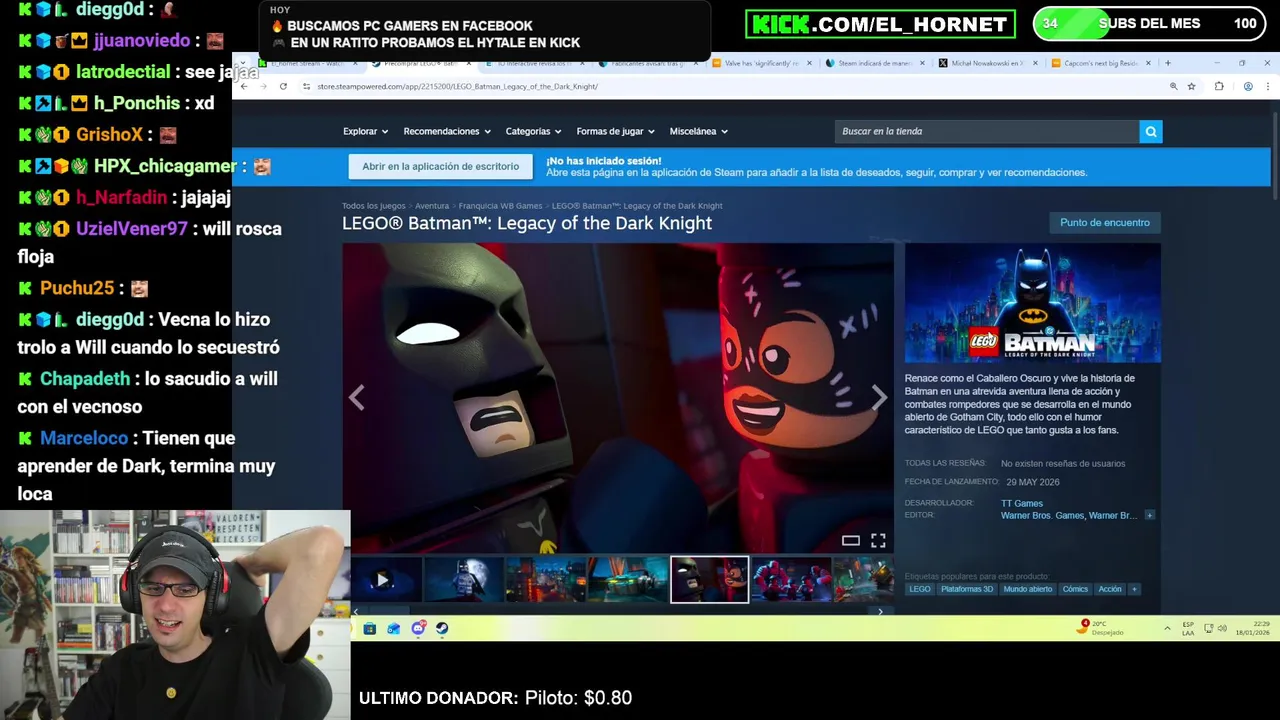This screenshot has height=720, width=1280.
Task: Show hidden system tray icons
Action: pos(1167,628)
